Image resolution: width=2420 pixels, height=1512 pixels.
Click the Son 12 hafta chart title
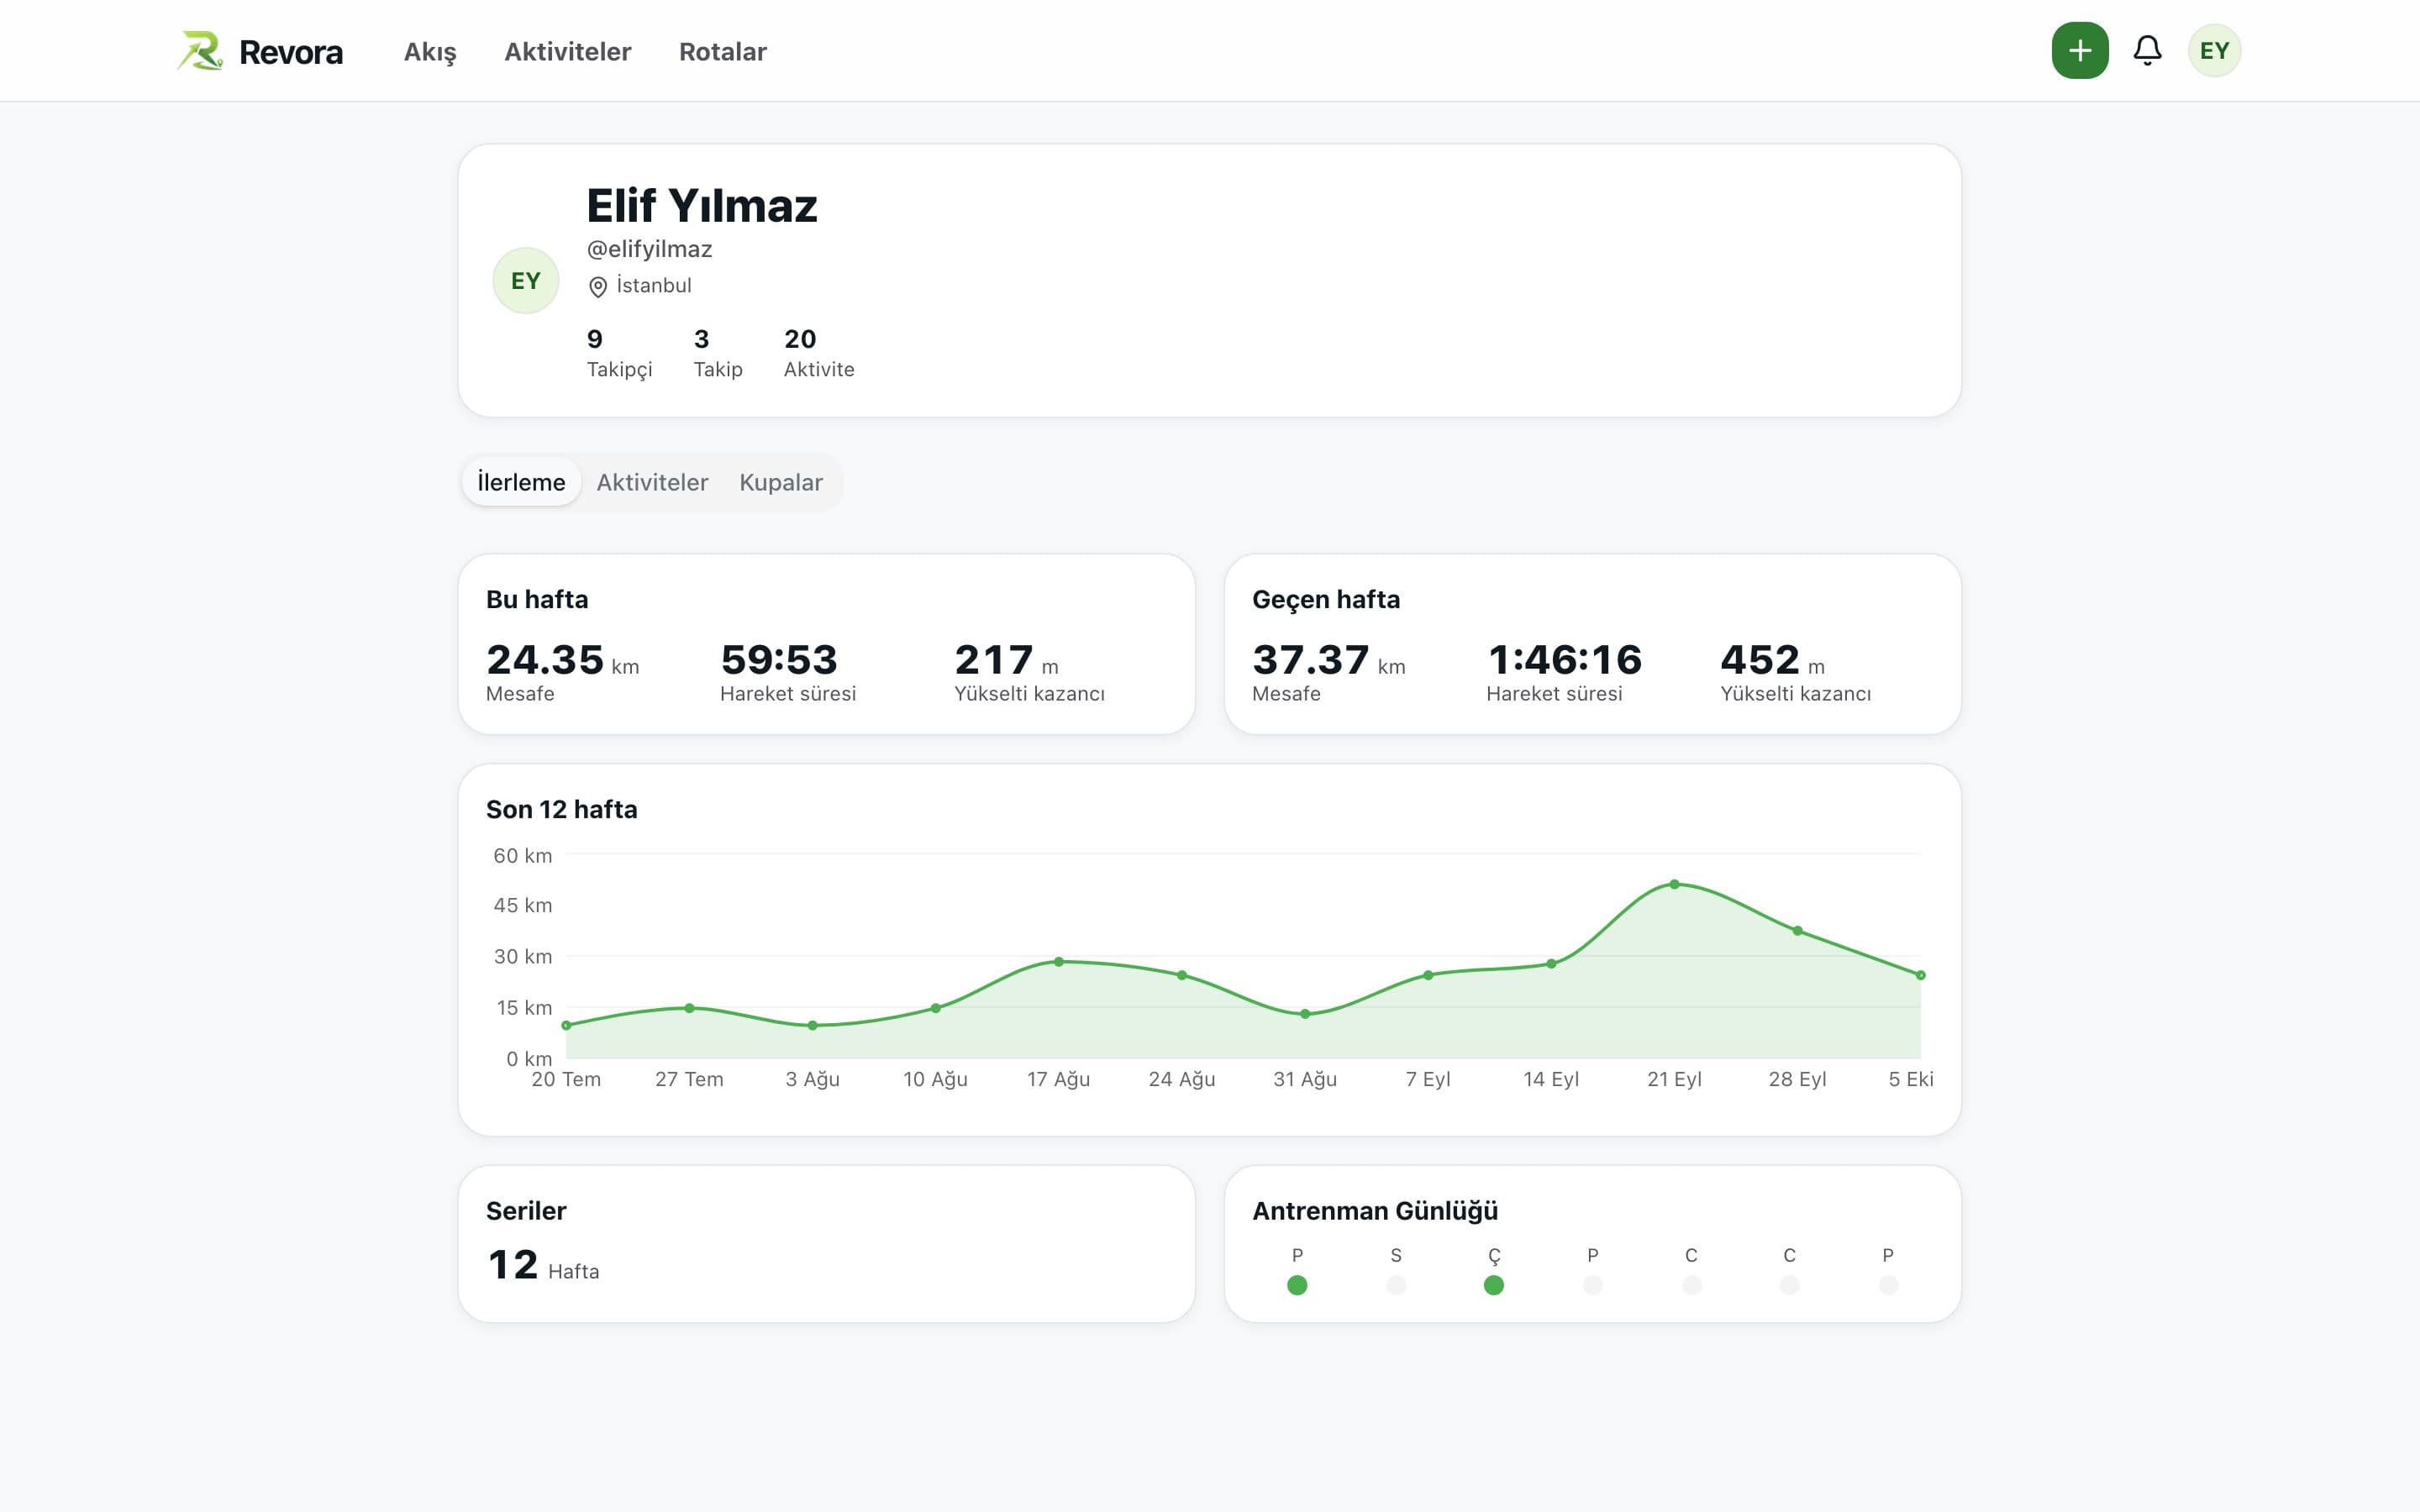point(561,809)
